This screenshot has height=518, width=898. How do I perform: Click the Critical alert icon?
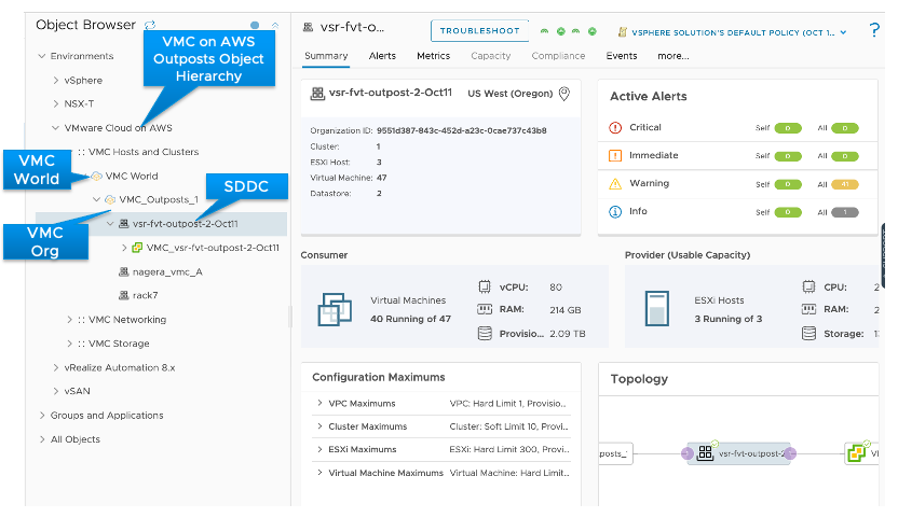tap(615, 128)
